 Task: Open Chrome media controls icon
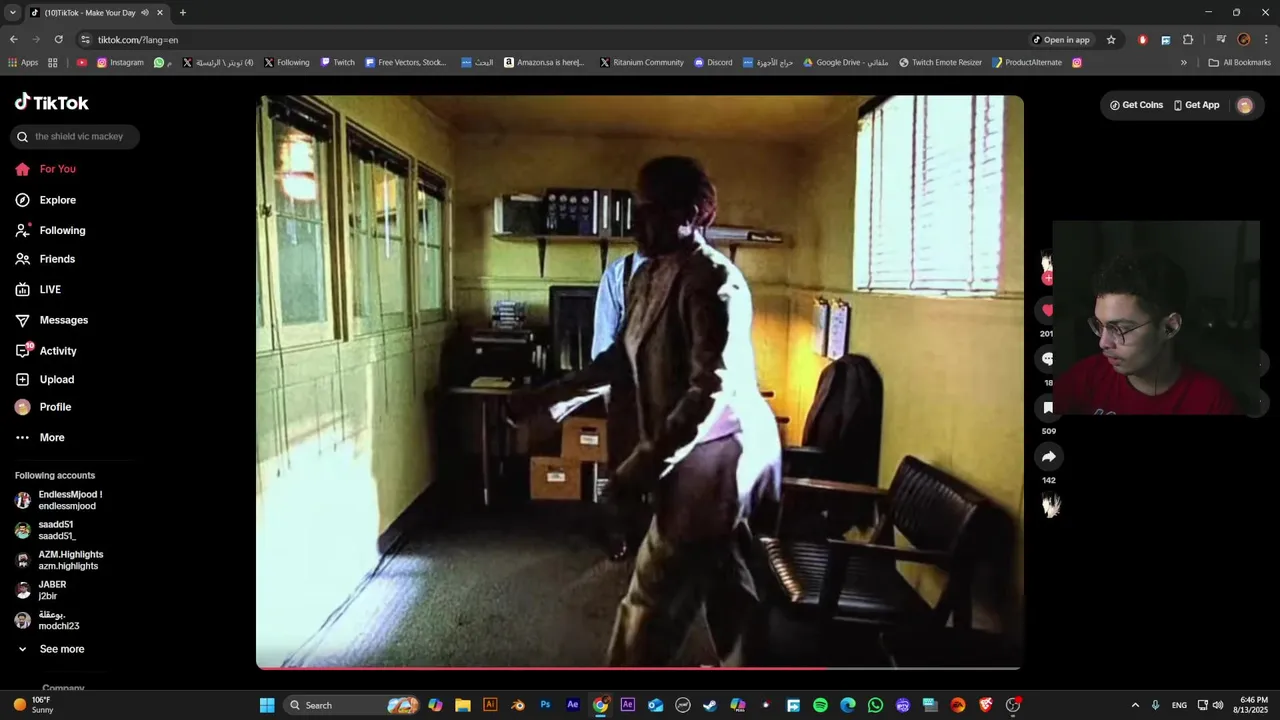click(x=1221, y=40)
